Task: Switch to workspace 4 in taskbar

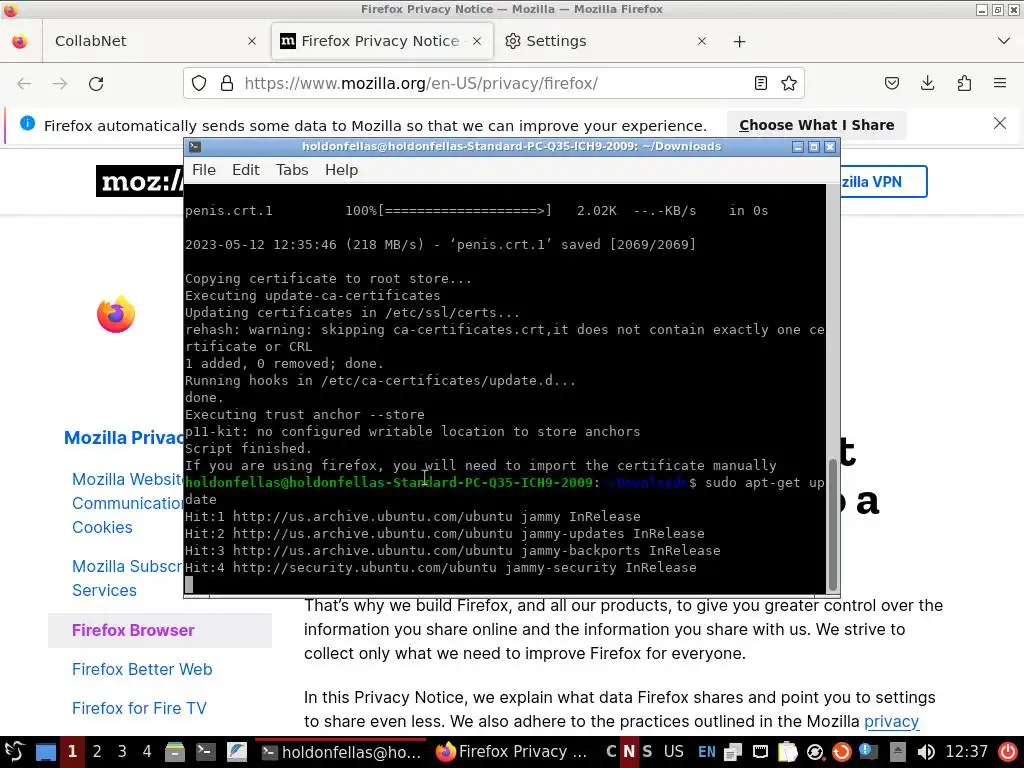Action: [147, 752]
